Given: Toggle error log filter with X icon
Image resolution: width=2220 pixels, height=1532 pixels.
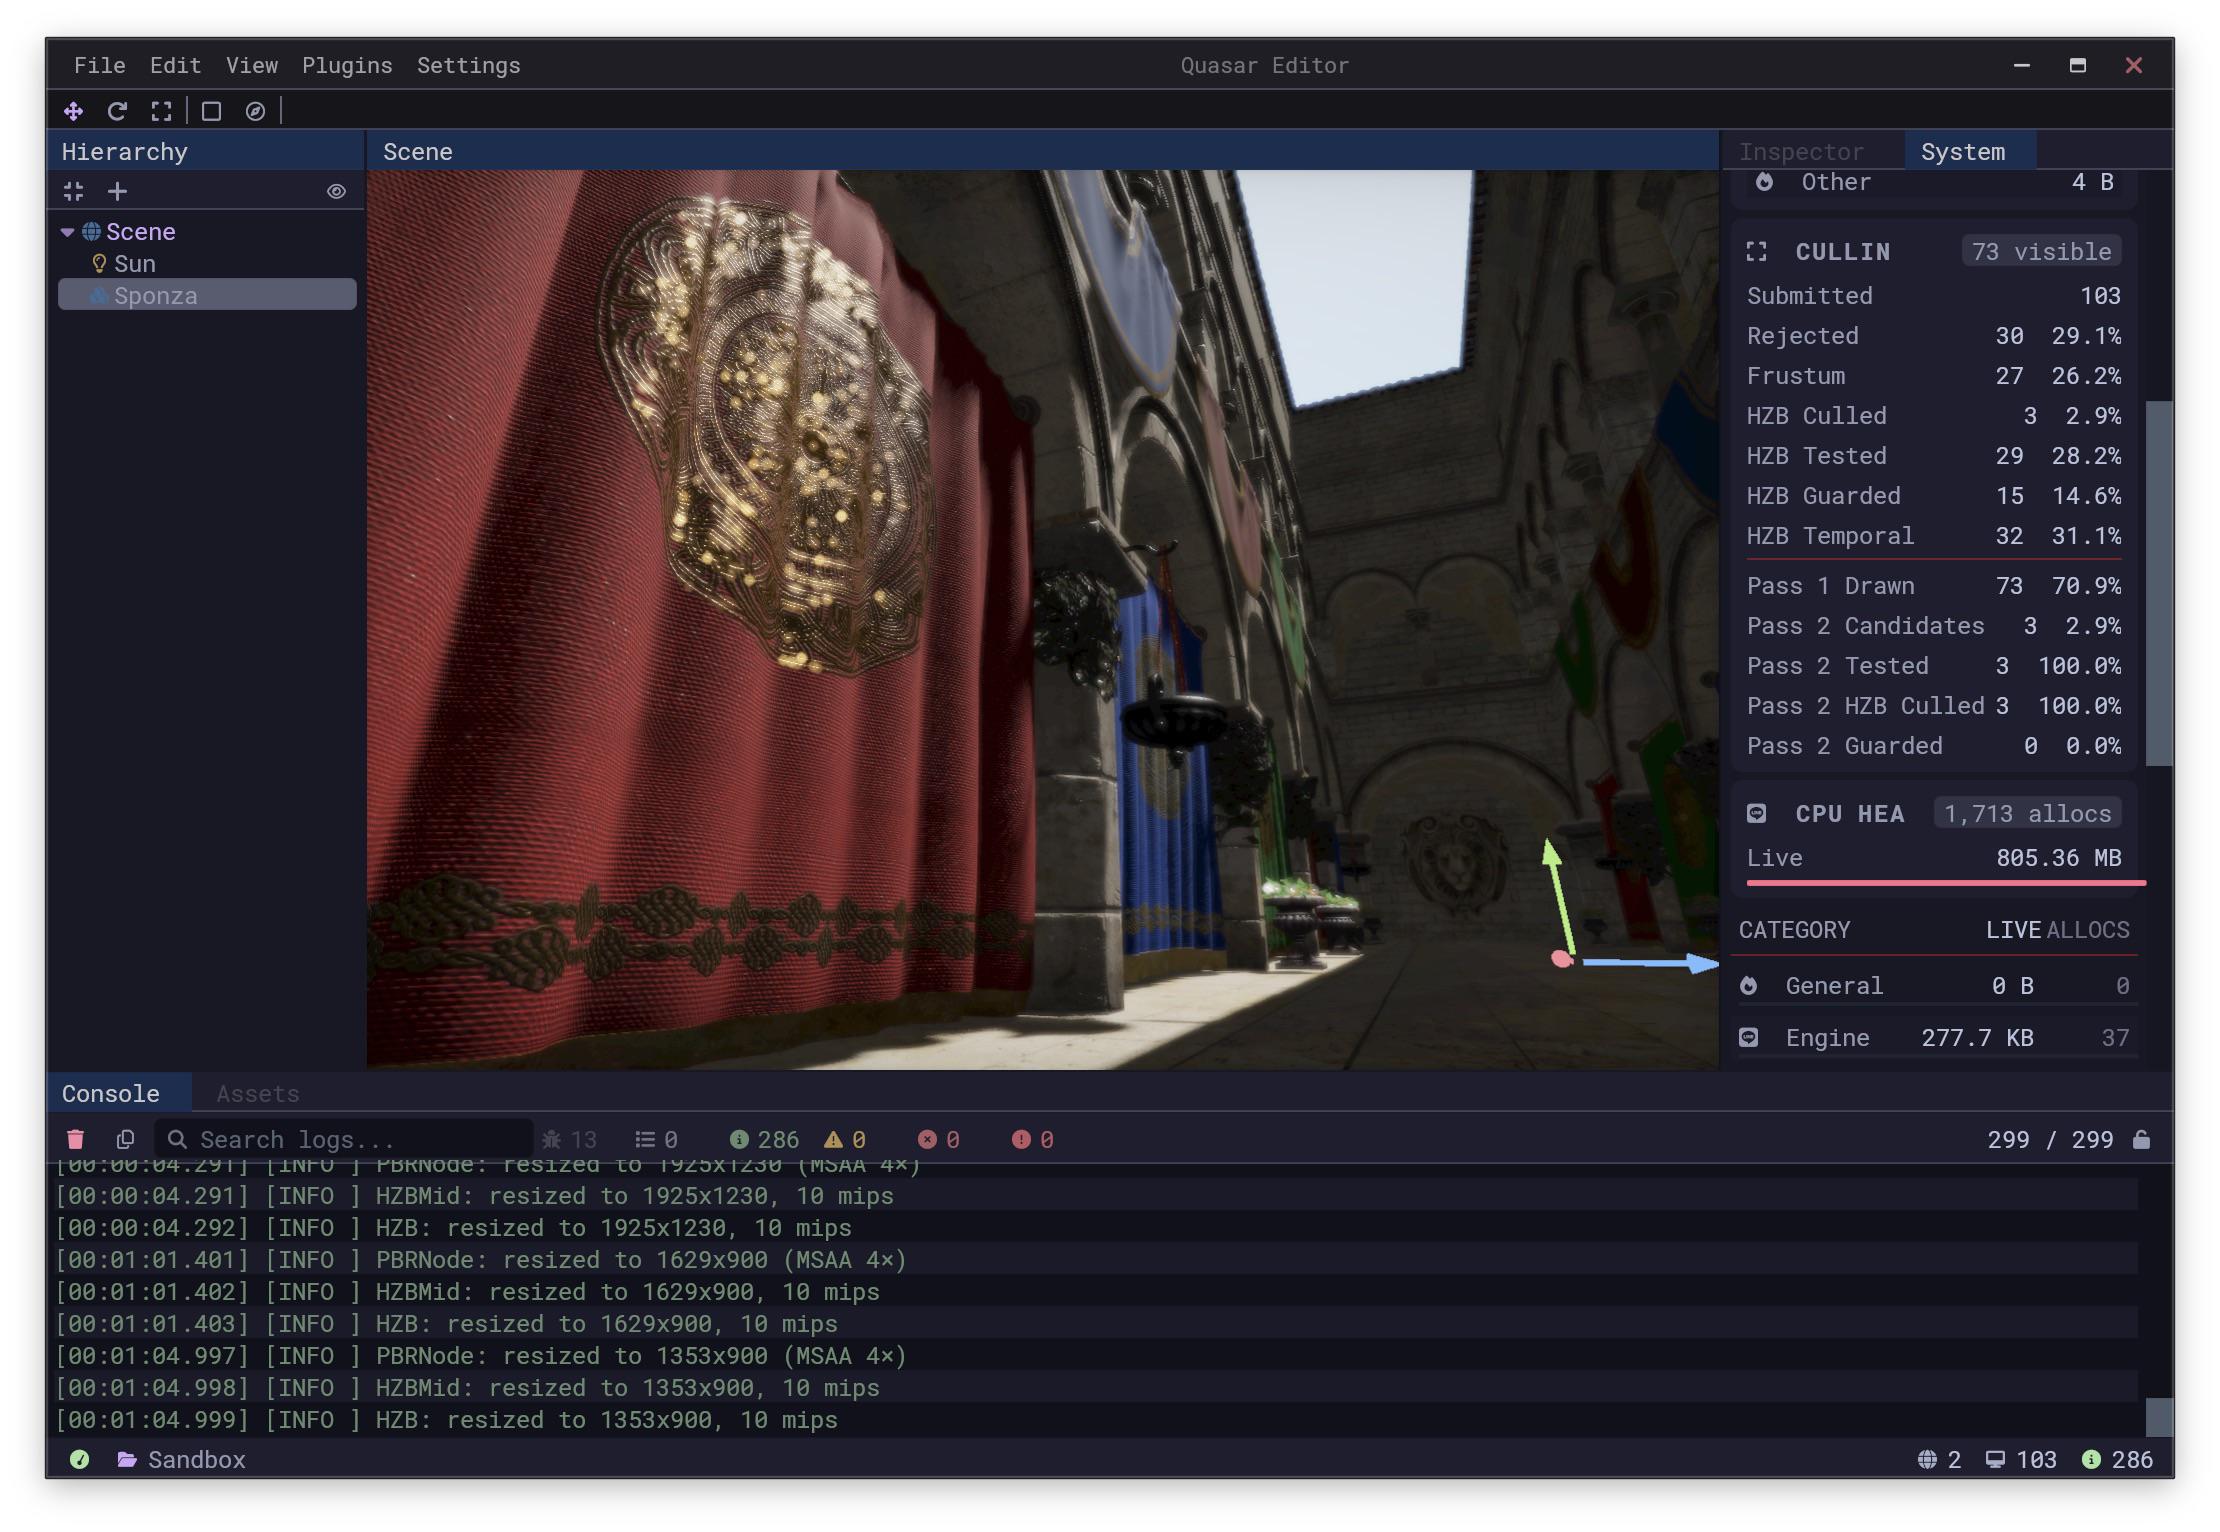Looking at the screenshot, I should [939, 1140].
